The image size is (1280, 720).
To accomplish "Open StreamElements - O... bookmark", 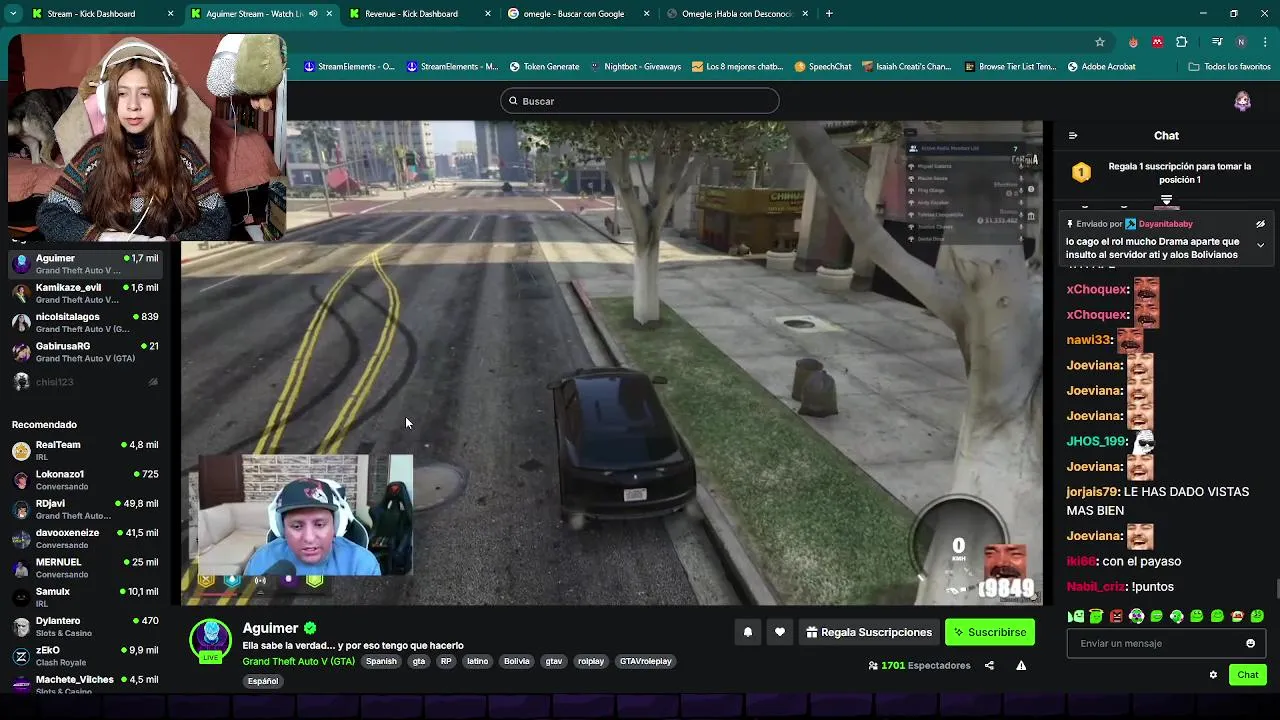I will pos(349,67).
